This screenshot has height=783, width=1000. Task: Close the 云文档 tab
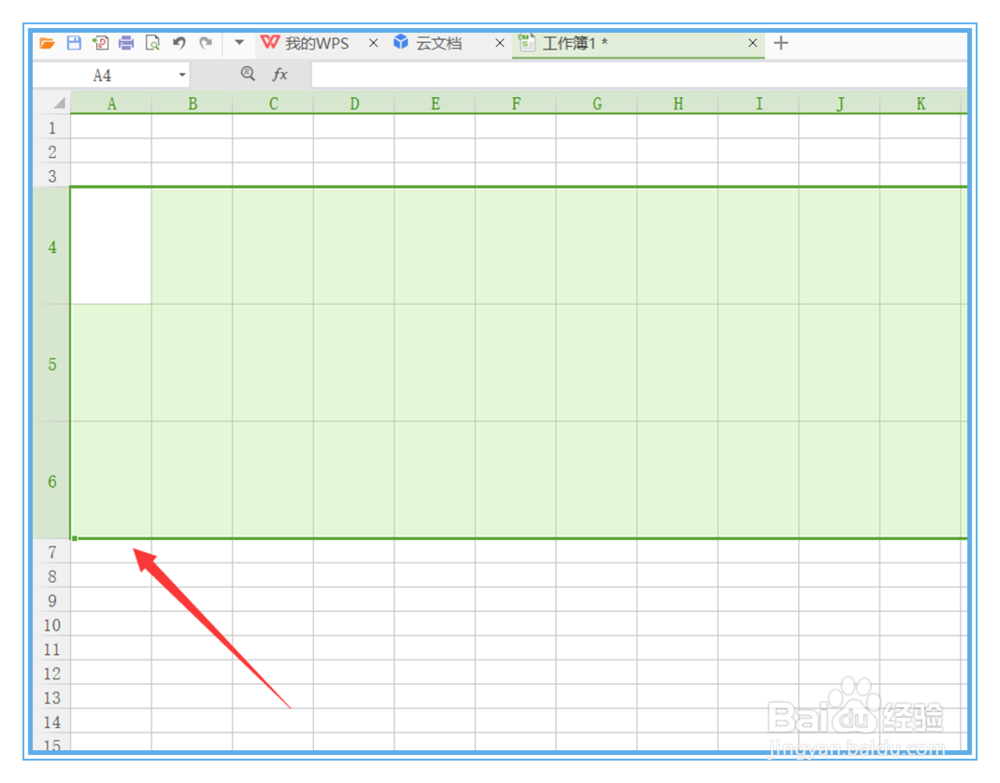(500, 43)
